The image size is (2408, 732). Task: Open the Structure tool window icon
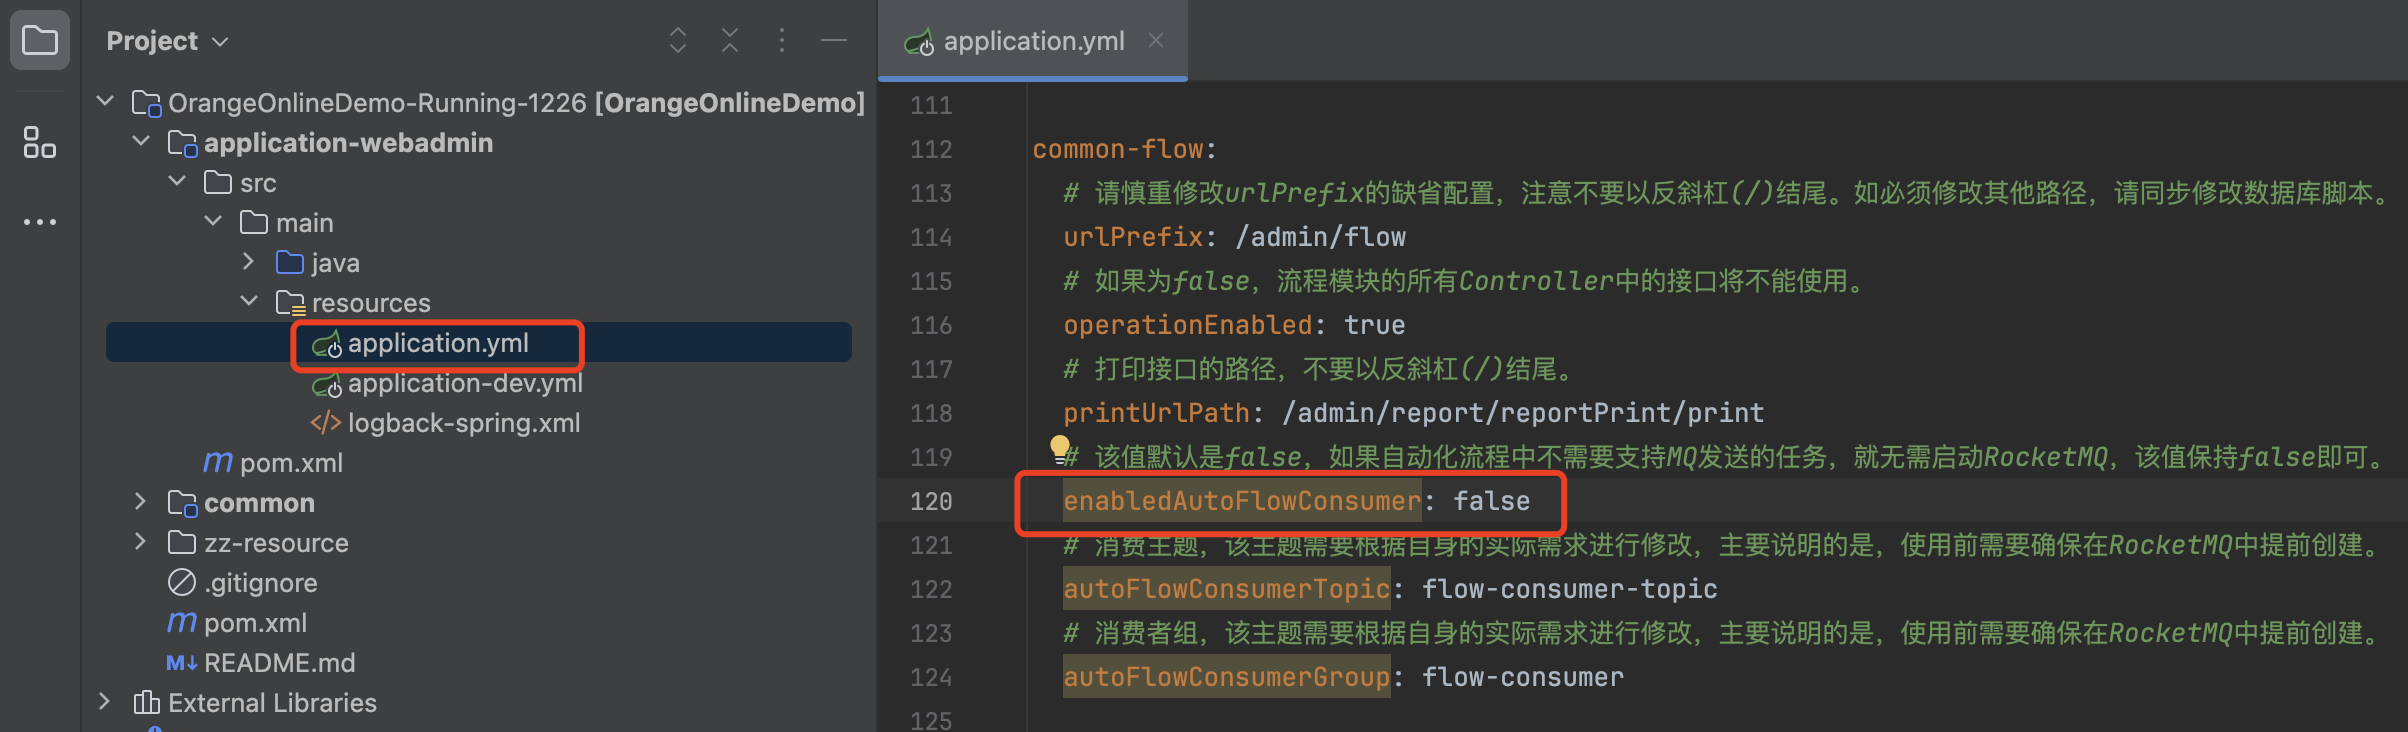[40, 142]
